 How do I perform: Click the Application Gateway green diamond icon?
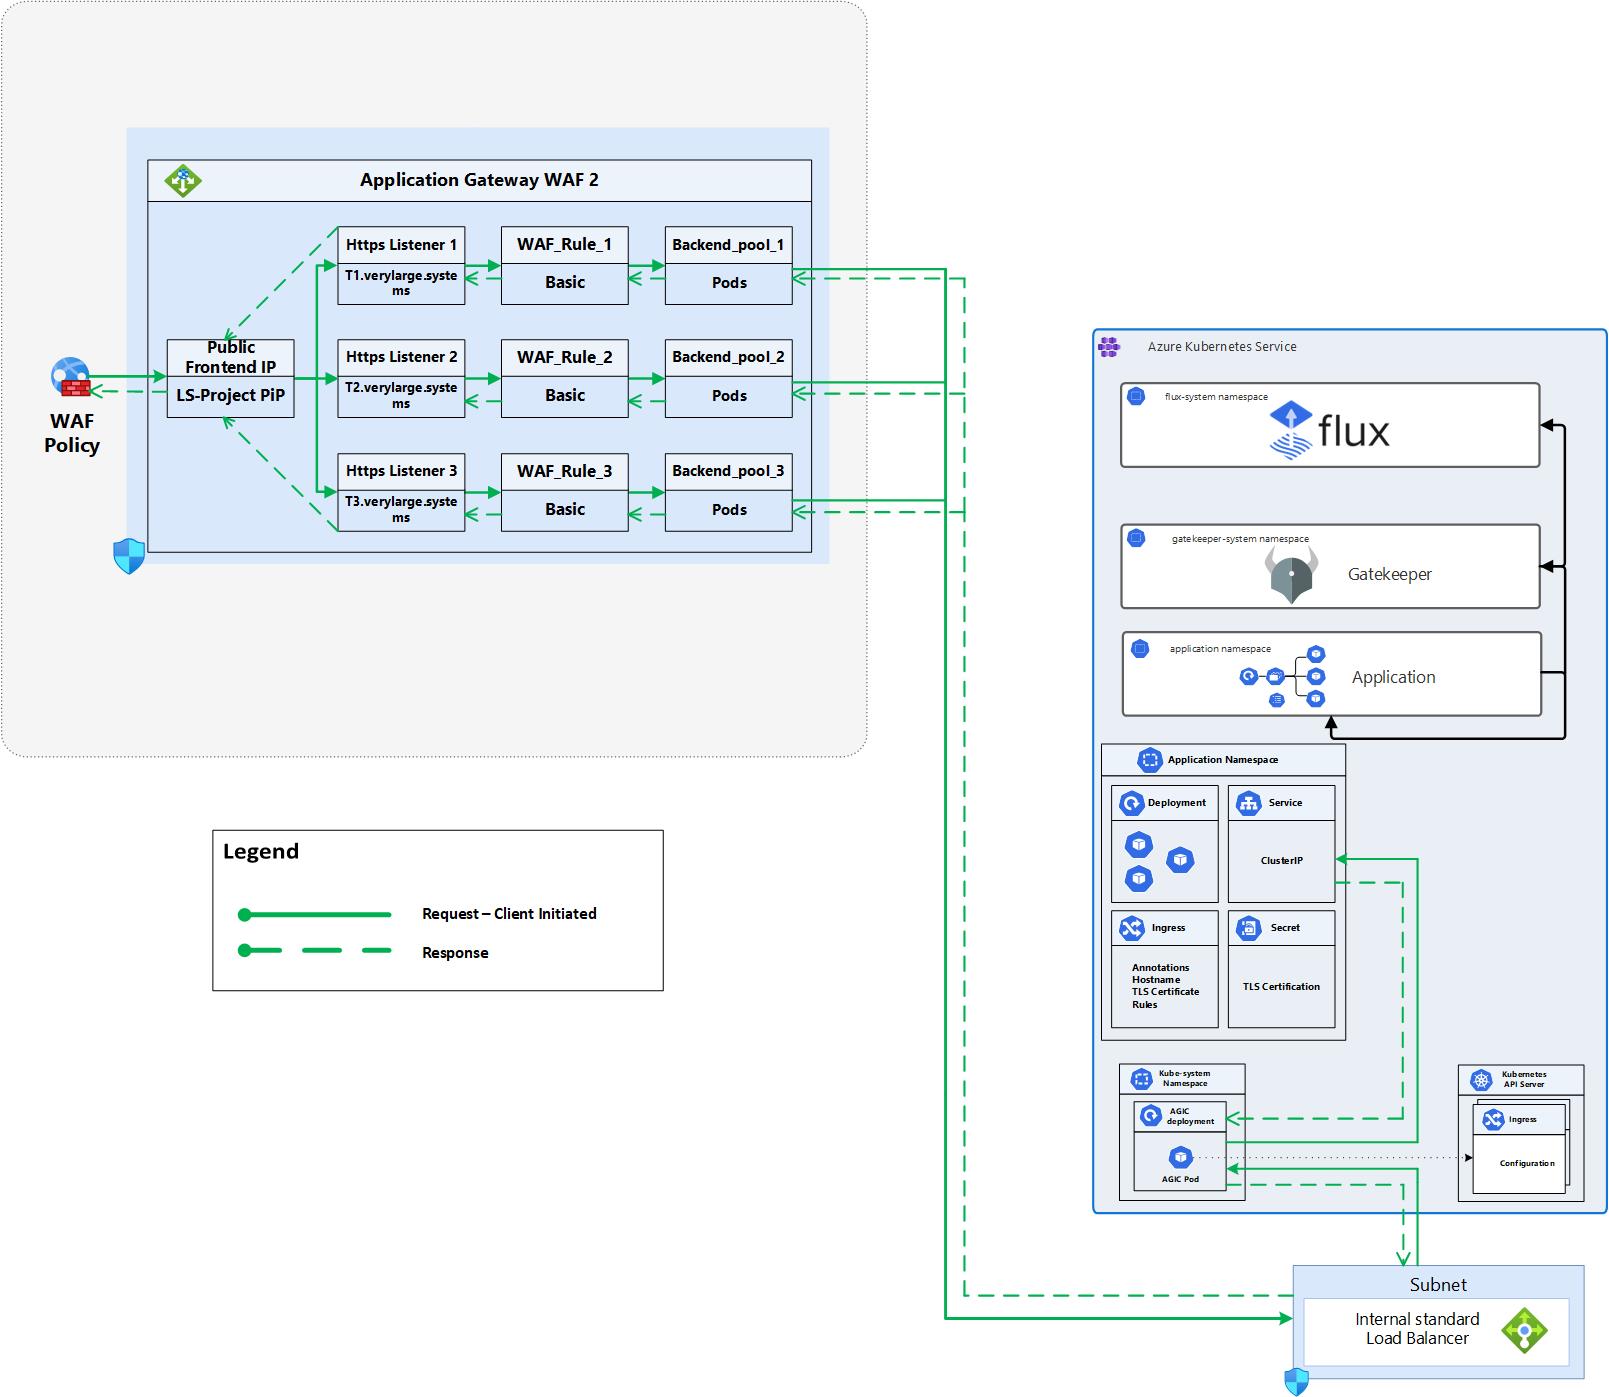(x=183, y=181)
